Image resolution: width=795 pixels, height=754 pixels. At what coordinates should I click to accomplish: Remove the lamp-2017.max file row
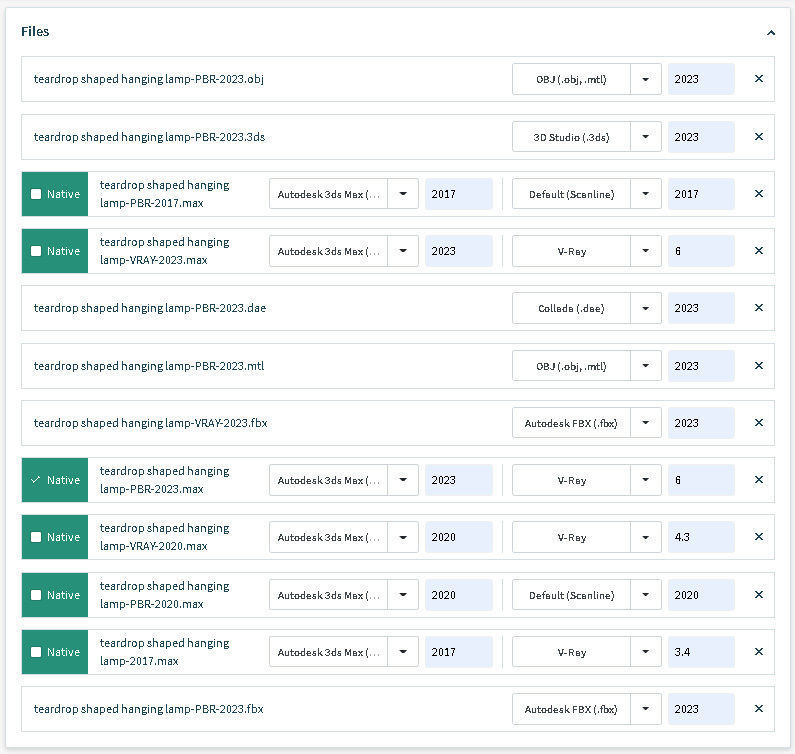click(x=758, y=652)
